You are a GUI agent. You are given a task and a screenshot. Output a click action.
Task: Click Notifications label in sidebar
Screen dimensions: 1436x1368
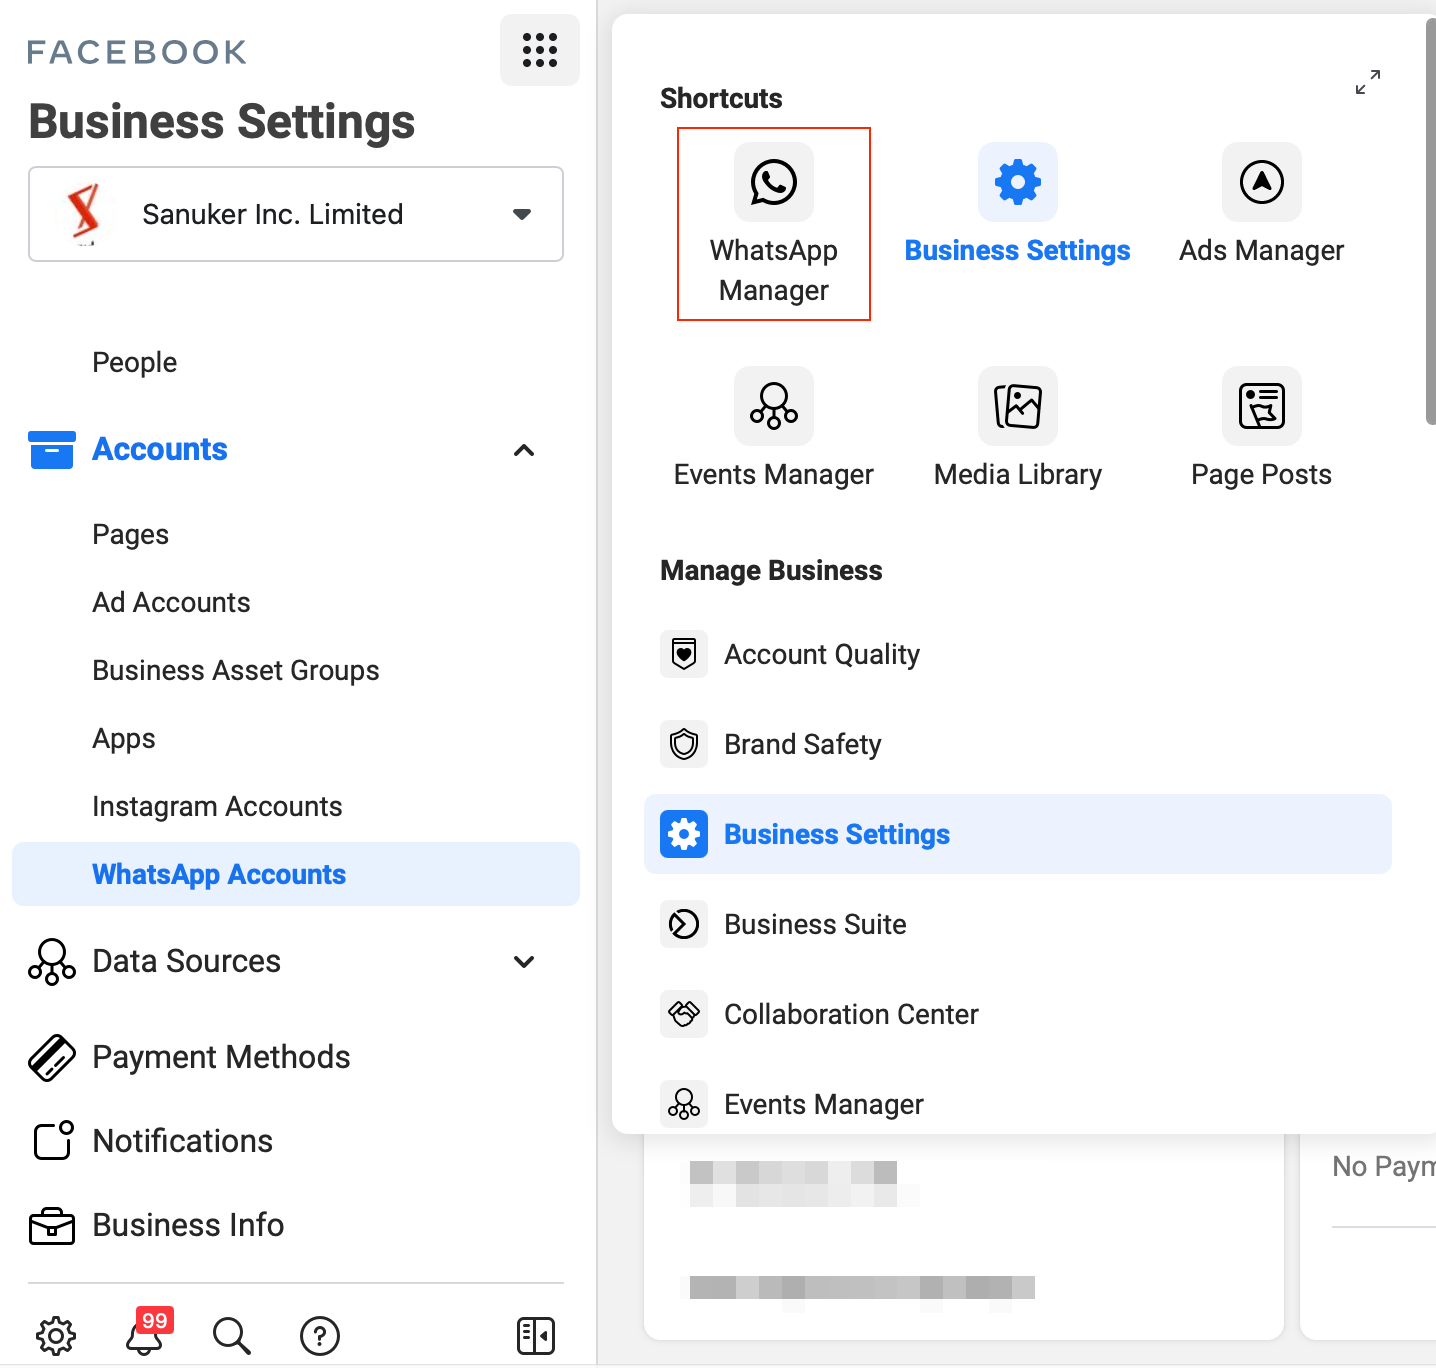tap(182, 1141)
